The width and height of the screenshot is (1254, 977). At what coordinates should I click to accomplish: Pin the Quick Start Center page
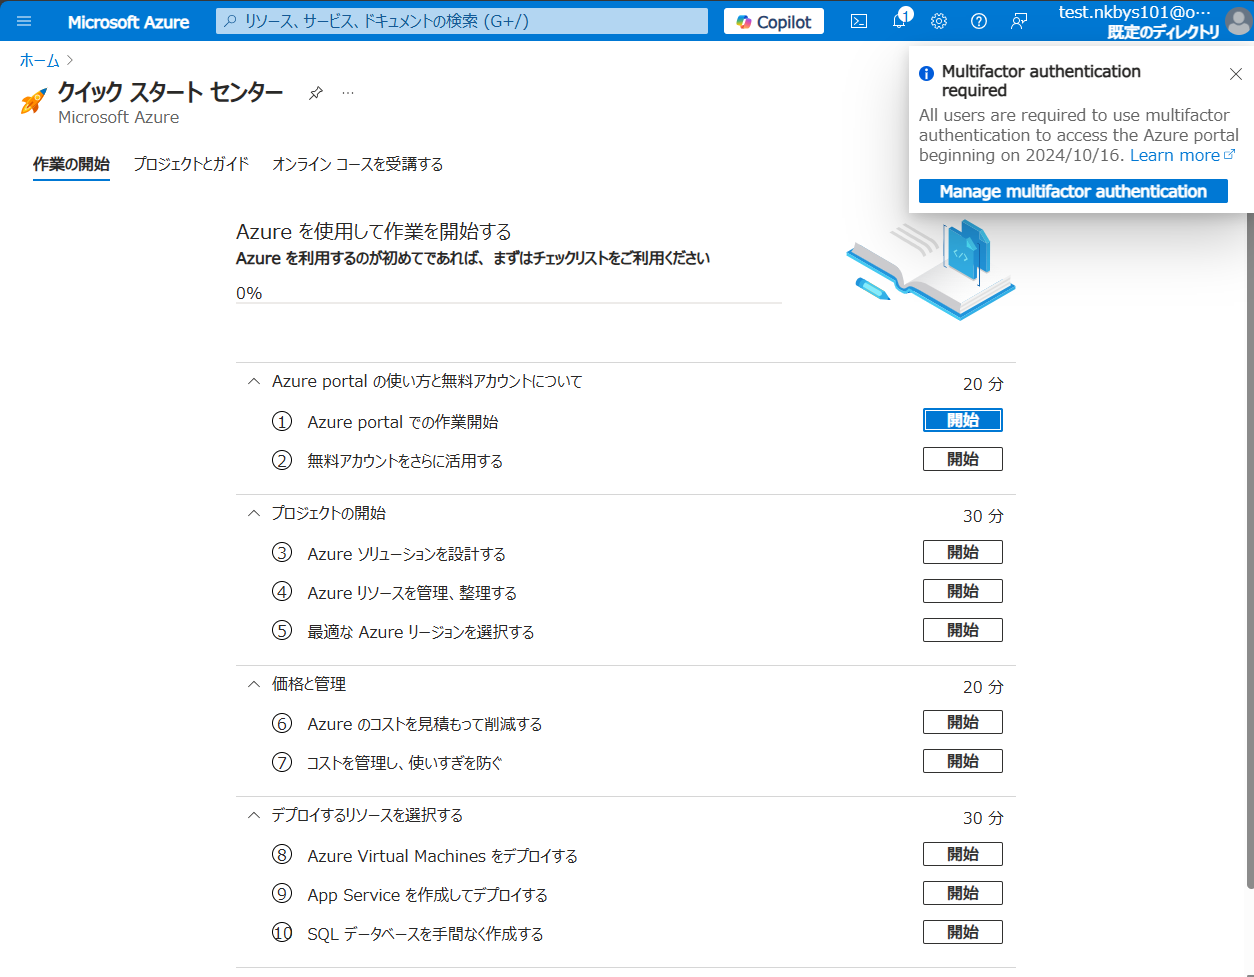316,93
